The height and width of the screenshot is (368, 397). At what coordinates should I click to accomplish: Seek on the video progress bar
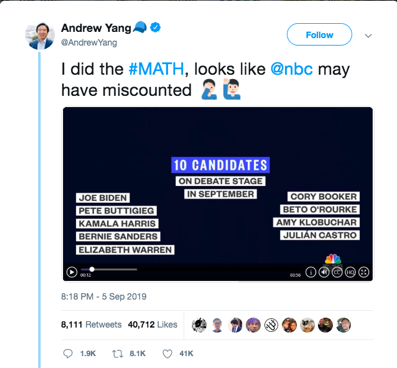coord(109,269)
